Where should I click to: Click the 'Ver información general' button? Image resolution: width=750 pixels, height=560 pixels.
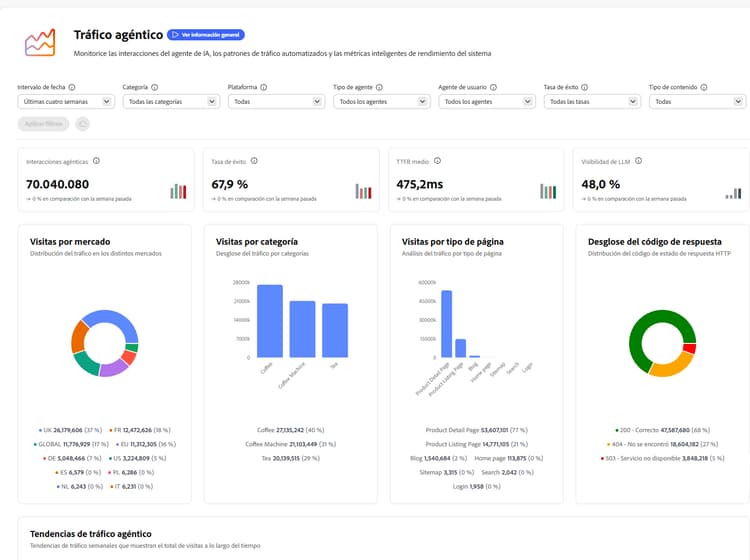click(206, 35)
